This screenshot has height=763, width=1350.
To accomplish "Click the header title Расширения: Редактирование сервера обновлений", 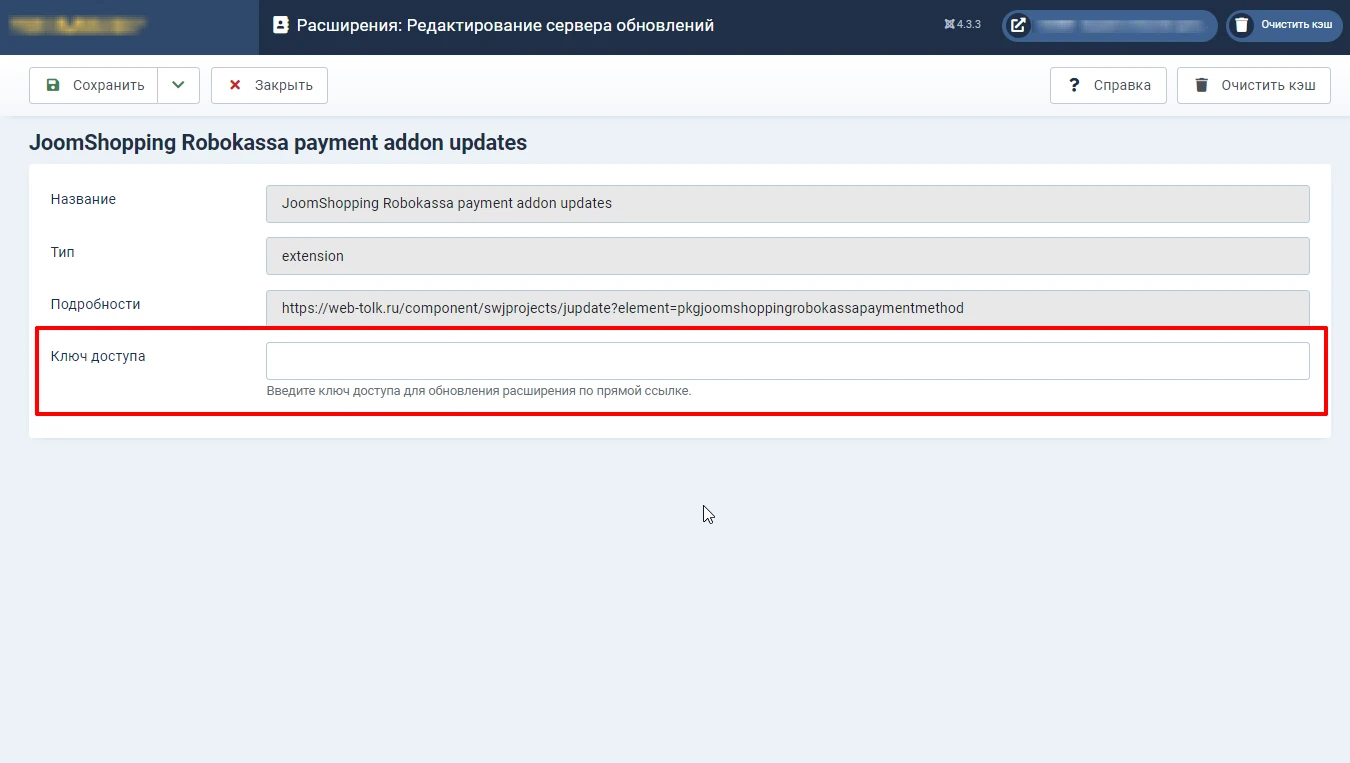I will click(x=505, y=25).
